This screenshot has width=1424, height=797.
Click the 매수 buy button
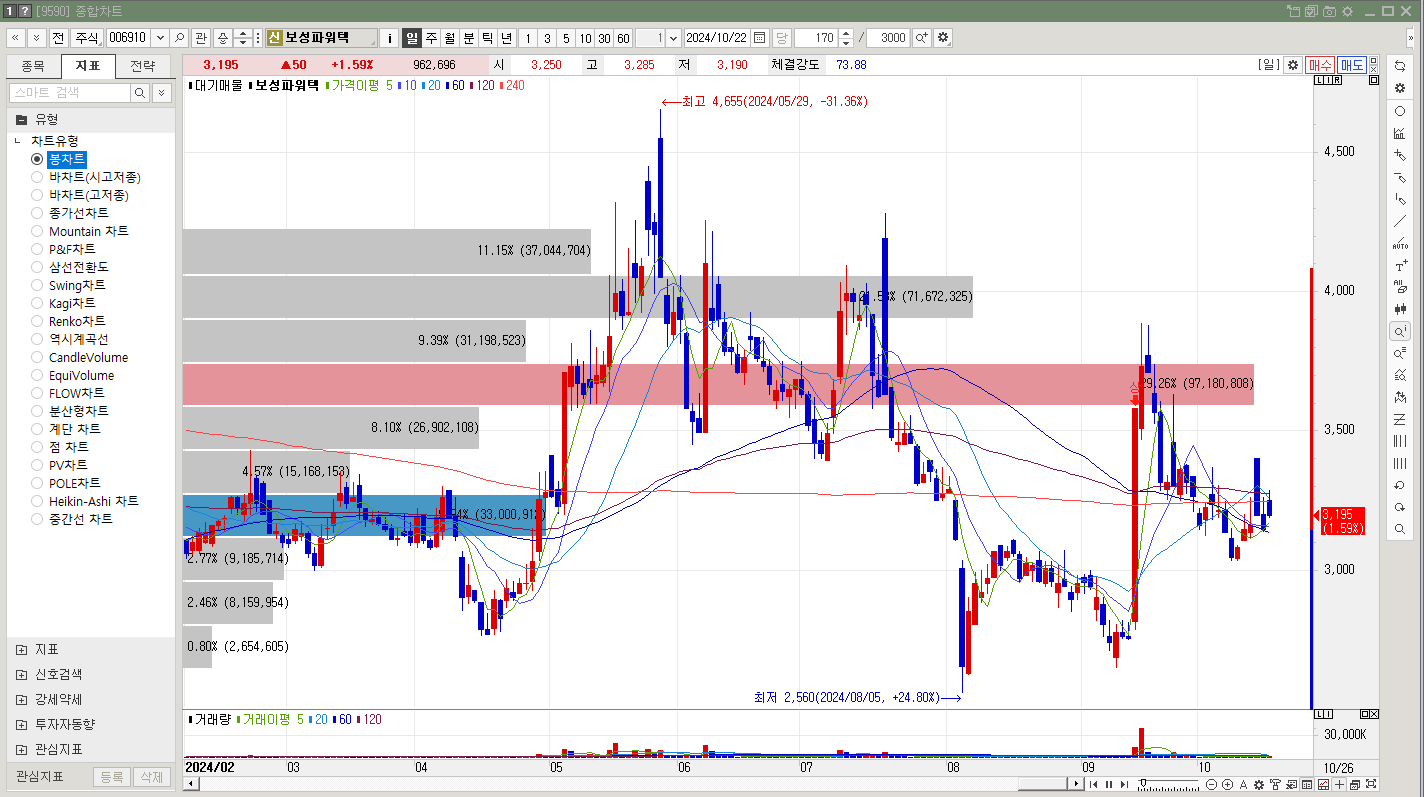click(x=1320, y=64)
